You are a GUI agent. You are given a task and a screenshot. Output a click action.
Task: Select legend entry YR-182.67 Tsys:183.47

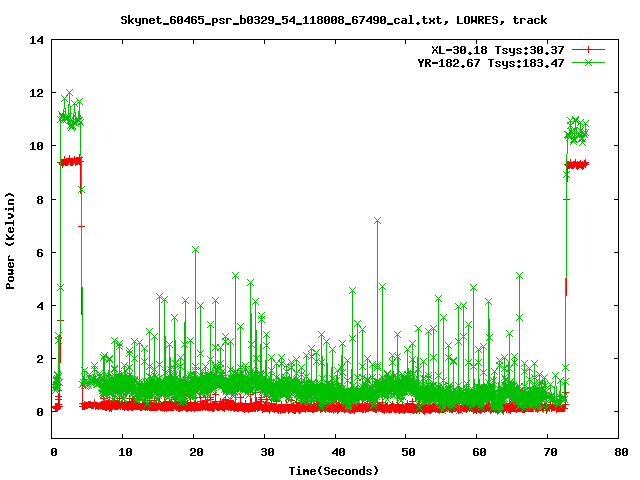click(491, 63)
